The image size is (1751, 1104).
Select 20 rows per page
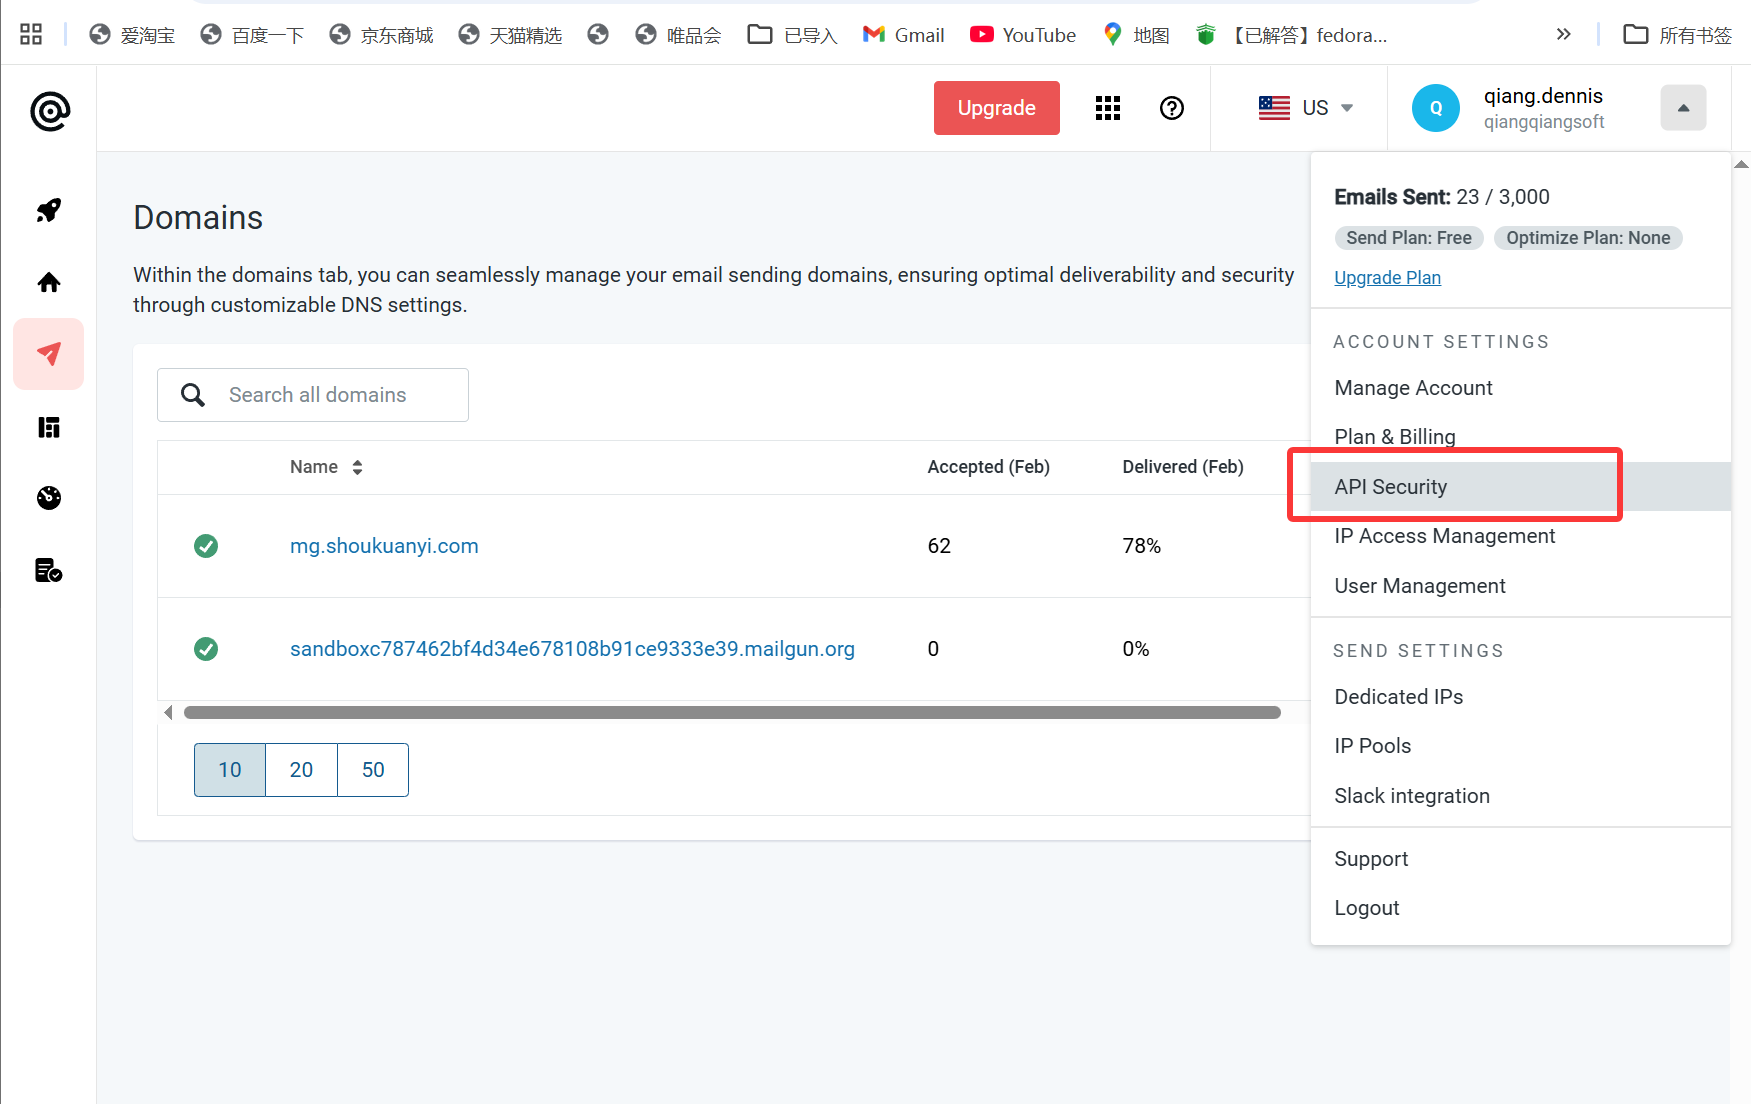(301, 770)
